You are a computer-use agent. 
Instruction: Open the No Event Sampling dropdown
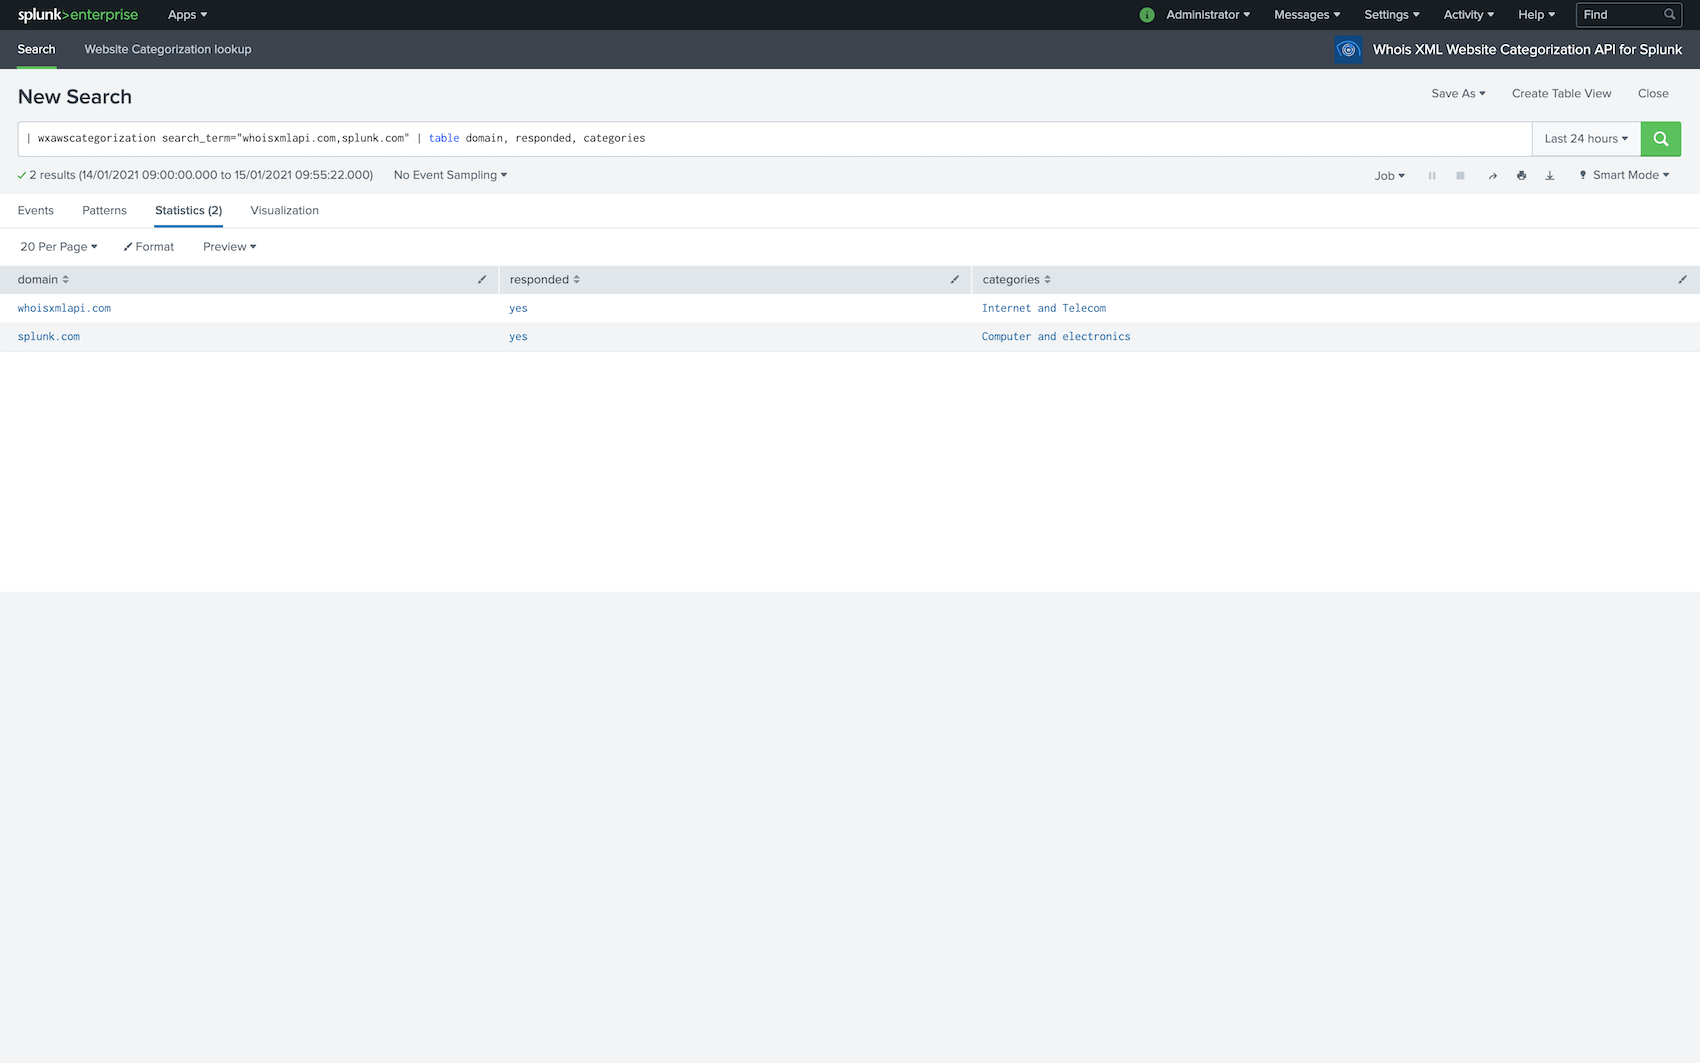pos(450,175)
